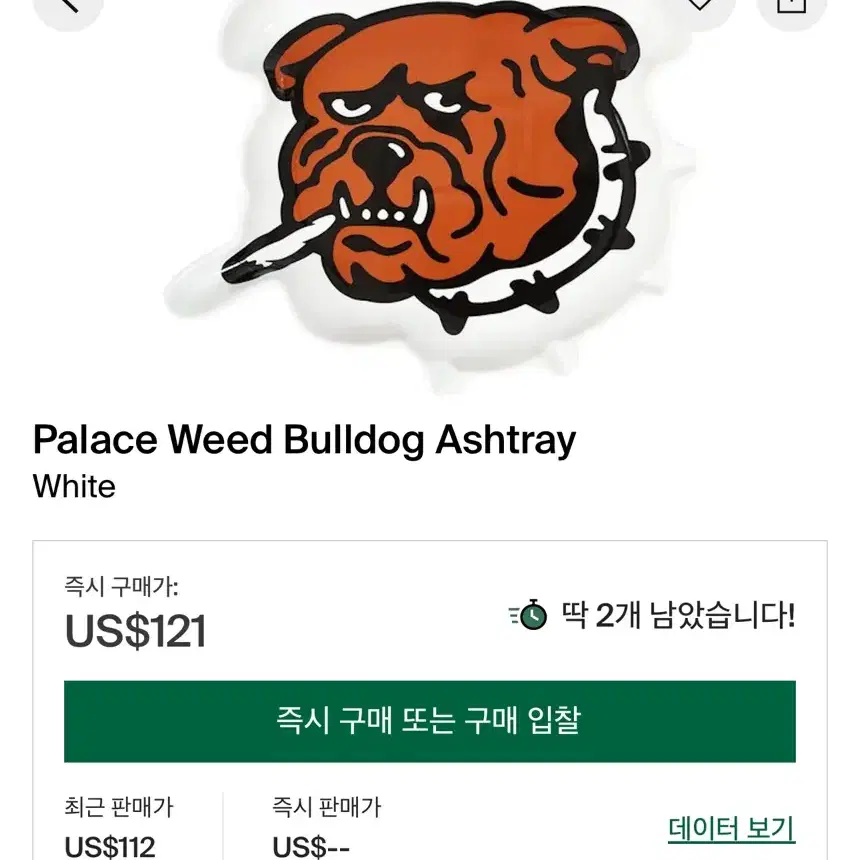Go back using the top-left arrow
The image size is (860, 860).
pyautogui.click(x=68, y=8)
